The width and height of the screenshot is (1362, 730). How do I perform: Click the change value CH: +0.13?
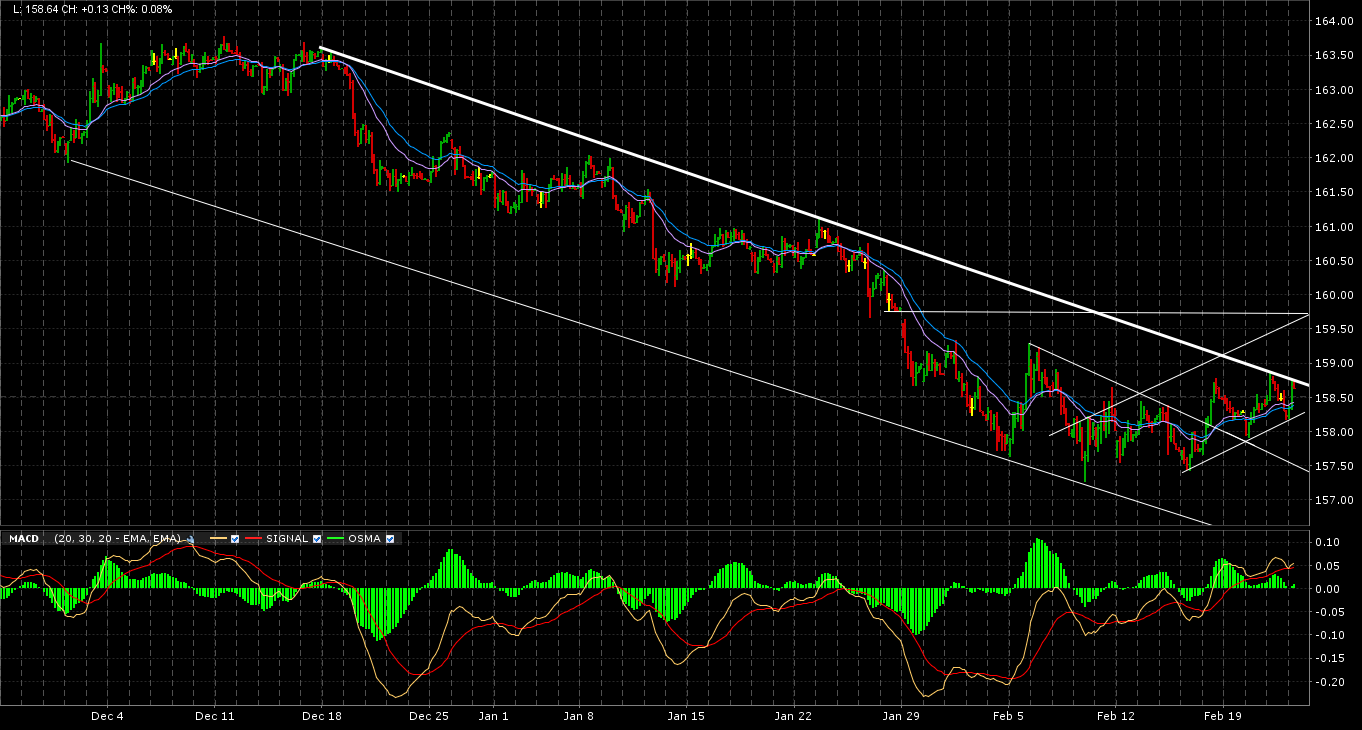click(83, 9)
